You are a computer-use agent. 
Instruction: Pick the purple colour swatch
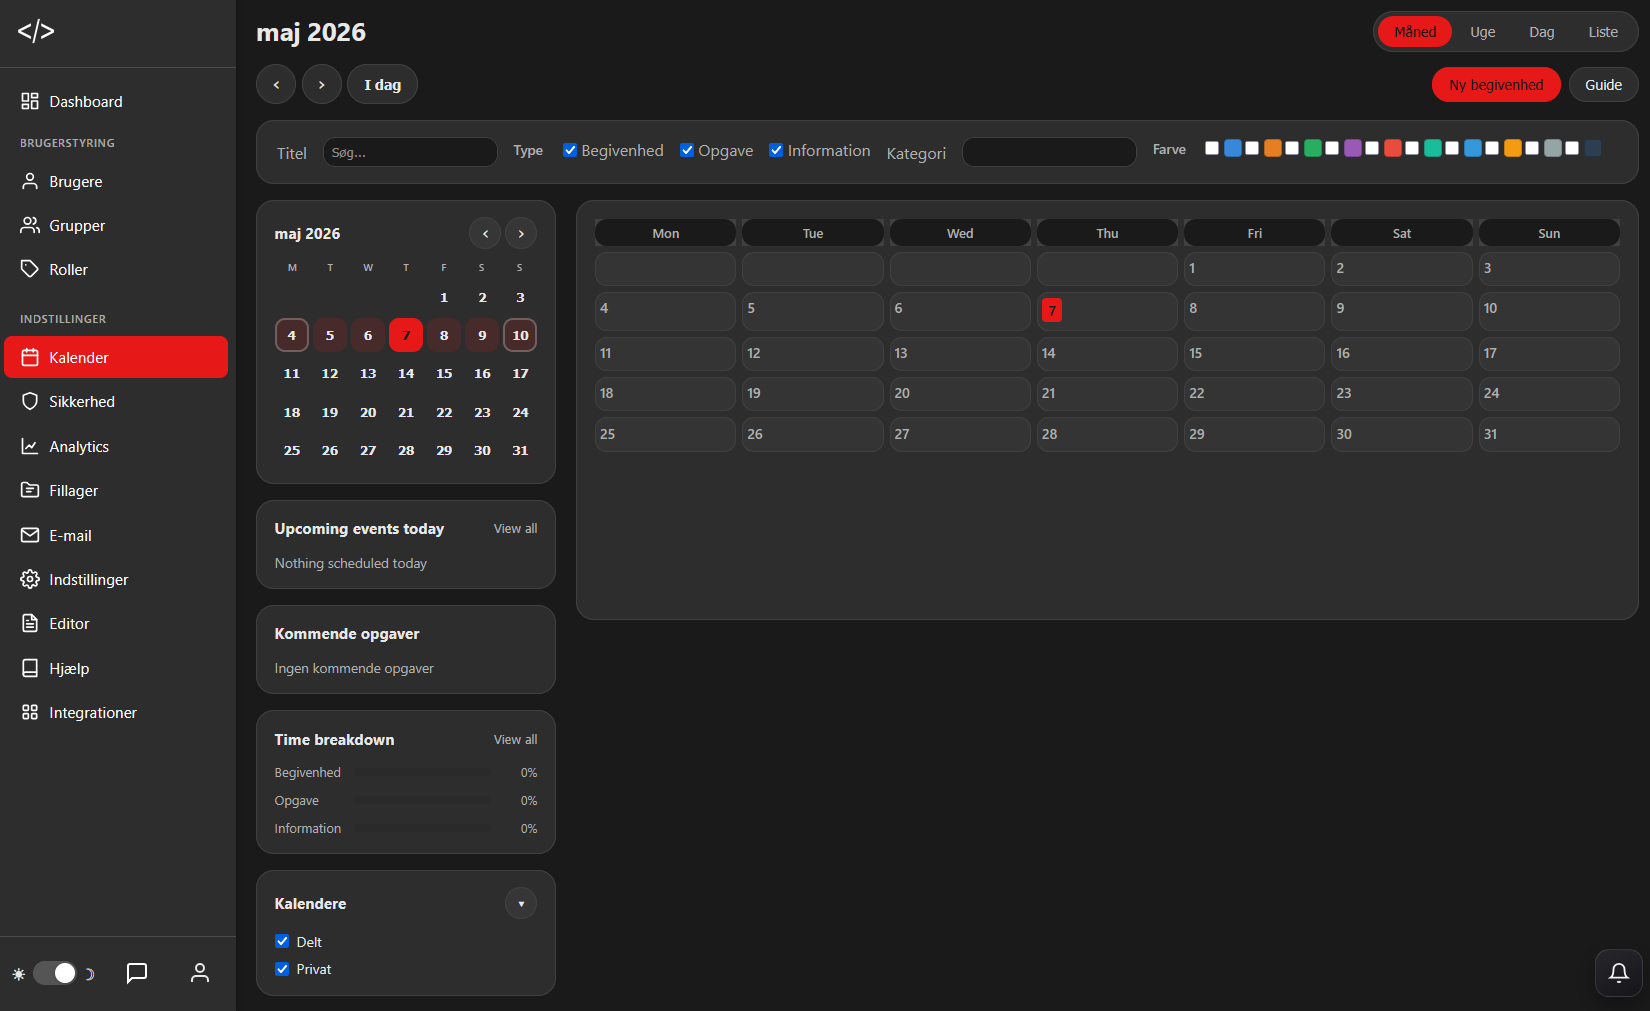[1353, 148]
